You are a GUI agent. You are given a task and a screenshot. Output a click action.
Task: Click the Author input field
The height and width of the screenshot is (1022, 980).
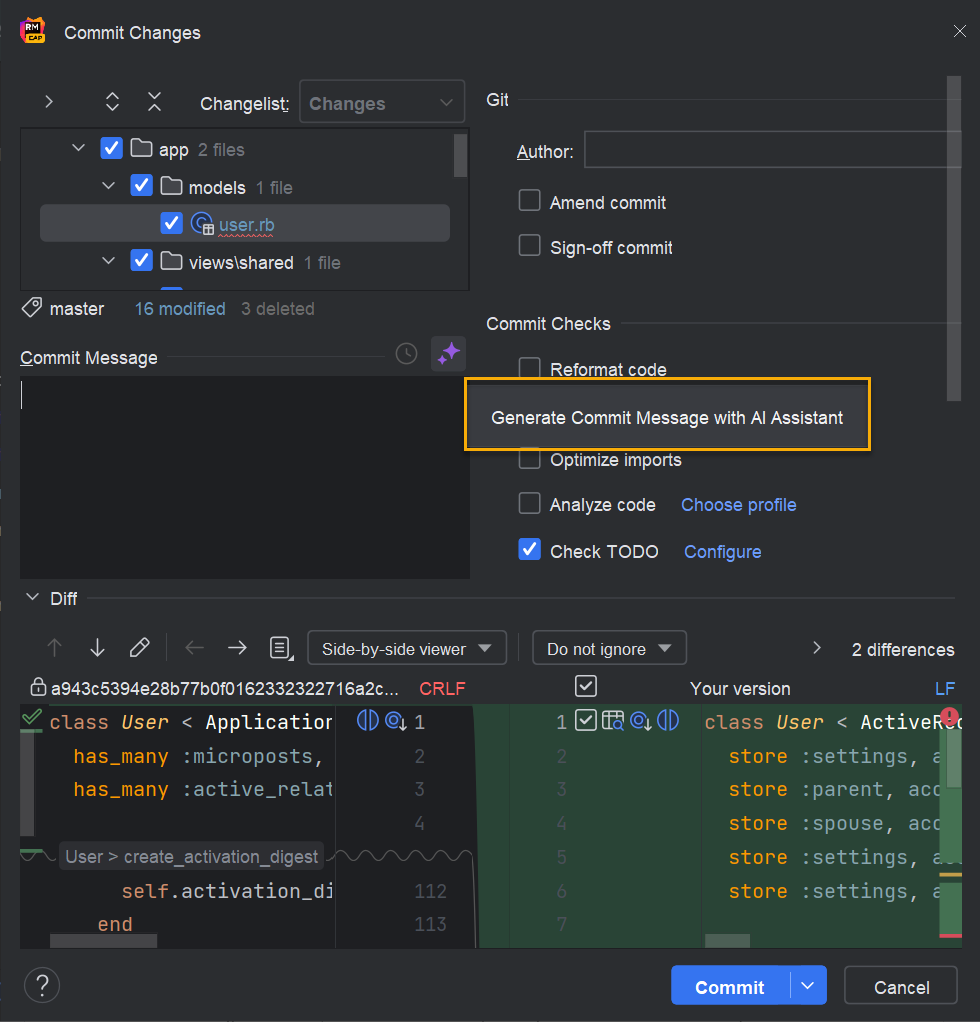[773, 149]
